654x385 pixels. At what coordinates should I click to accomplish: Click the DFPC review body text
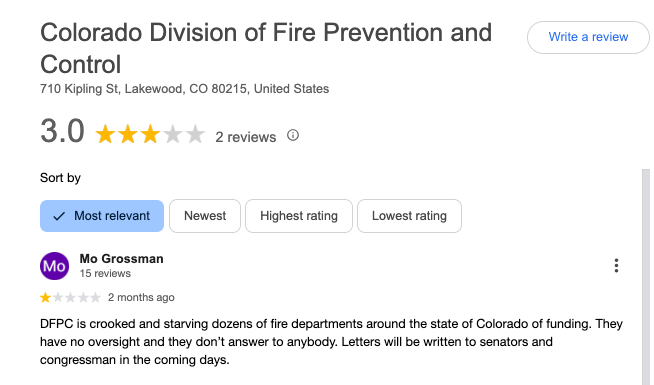[x=331, y=342]
